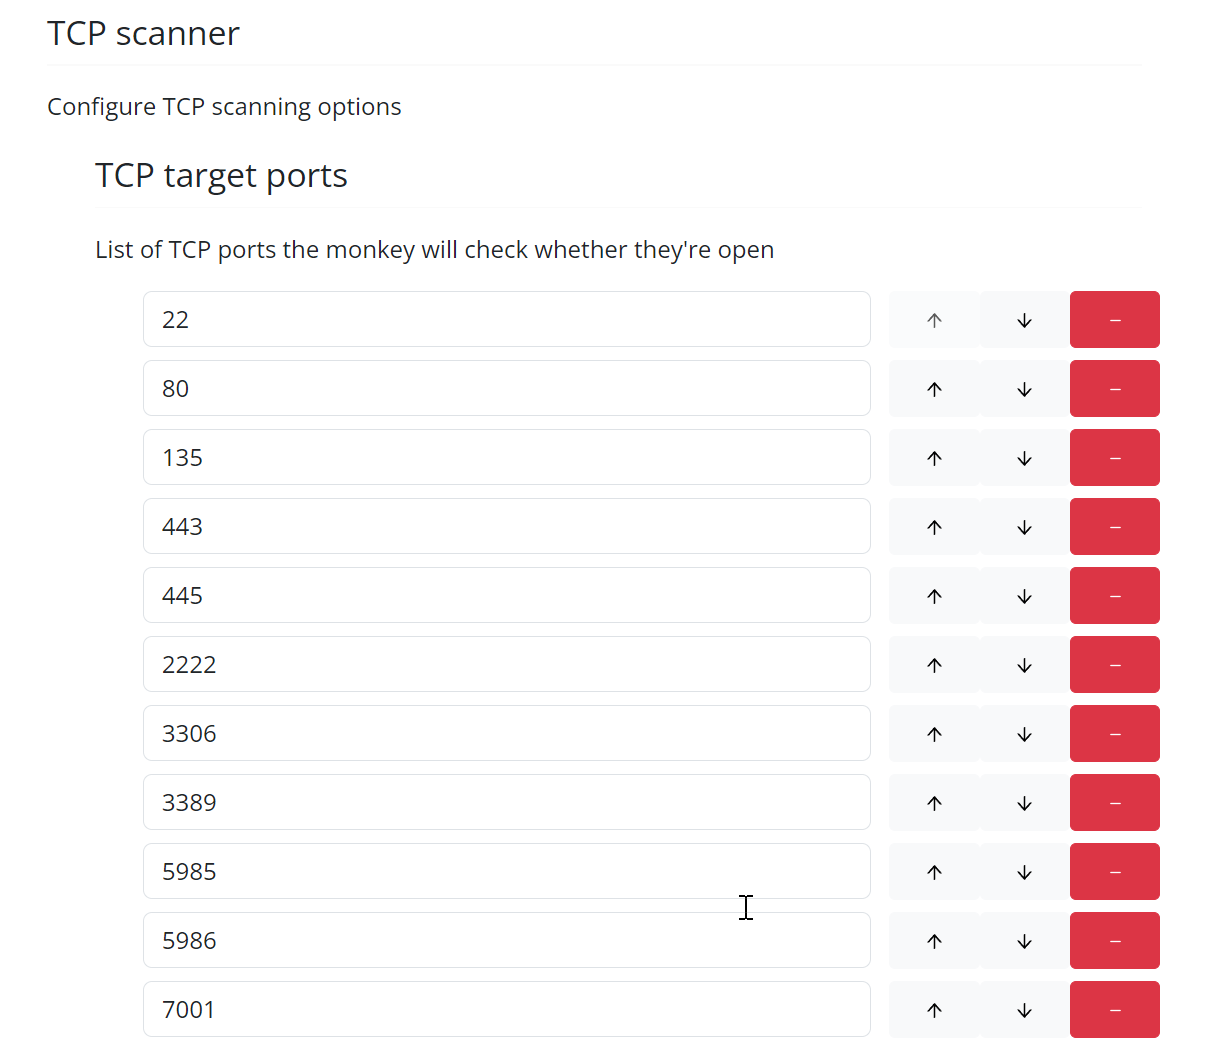Move port 2222 down in list

coord(1024,665)
